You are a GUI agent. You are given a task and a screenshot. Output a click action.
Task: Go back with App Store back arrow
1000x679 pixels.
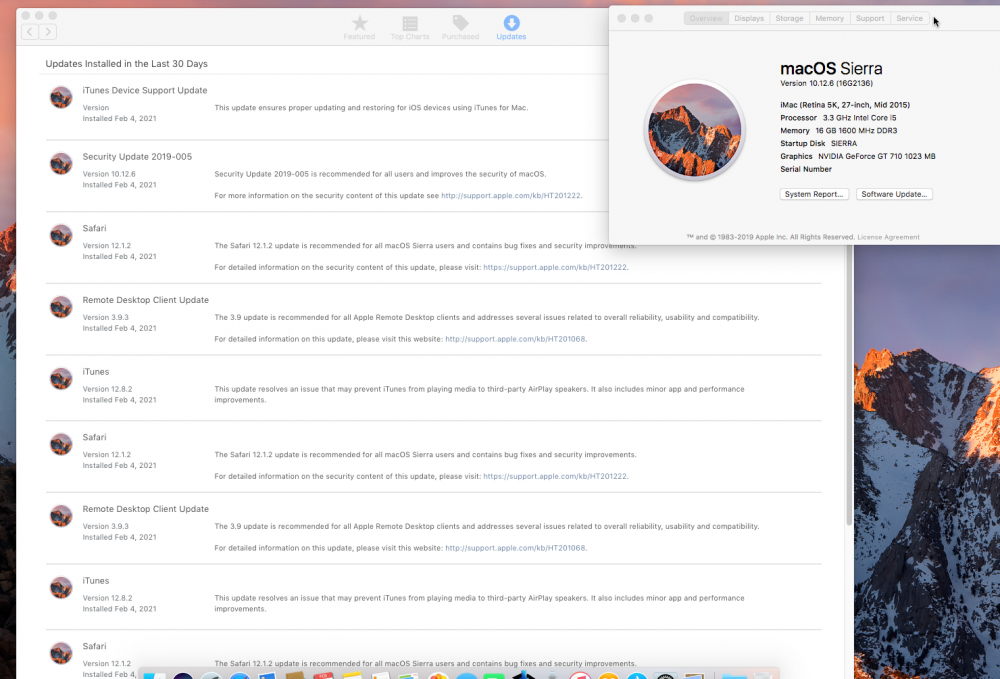click(30, 31)
